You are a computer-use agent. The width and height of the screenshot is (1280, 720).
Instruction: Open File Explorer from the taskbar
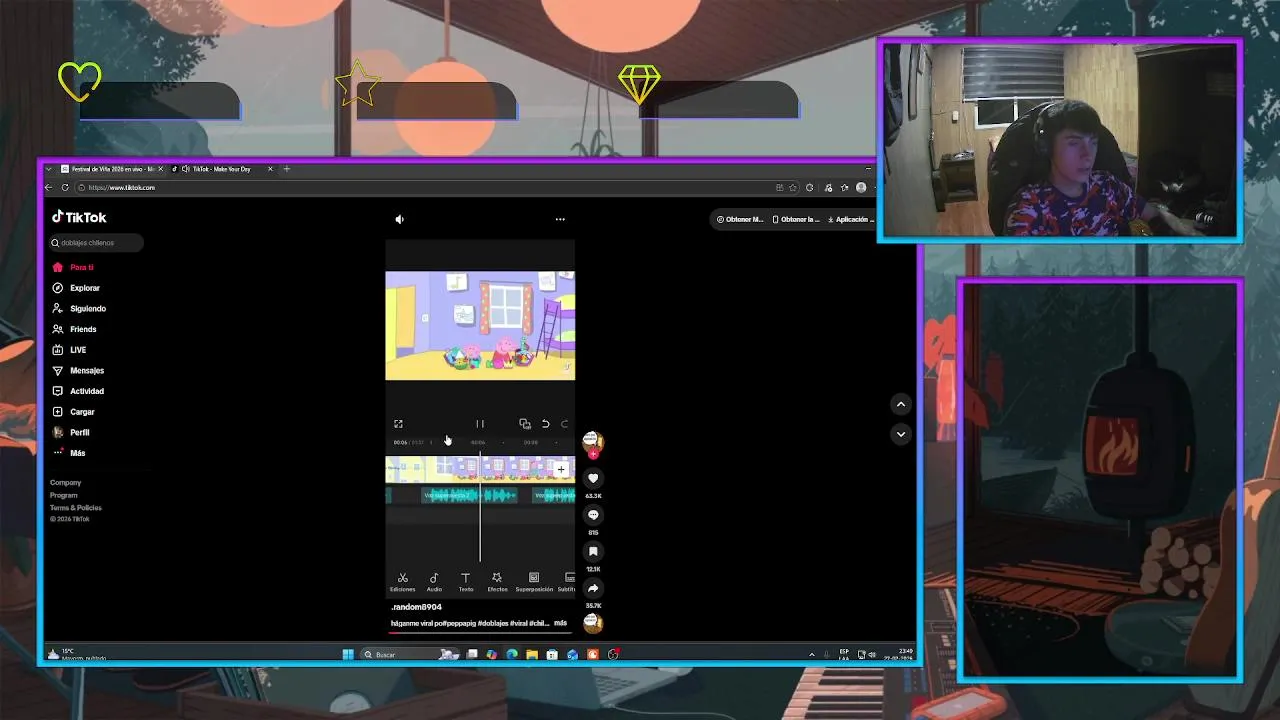pos(532,655)
